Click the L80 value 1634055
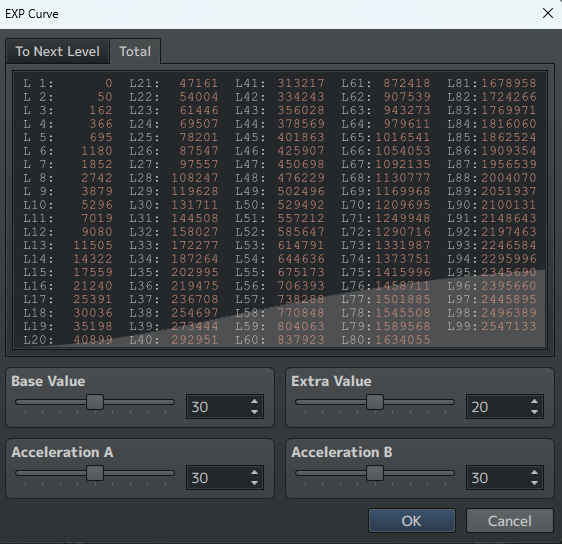This screenshot has width=562, height=544. (403, 340)
